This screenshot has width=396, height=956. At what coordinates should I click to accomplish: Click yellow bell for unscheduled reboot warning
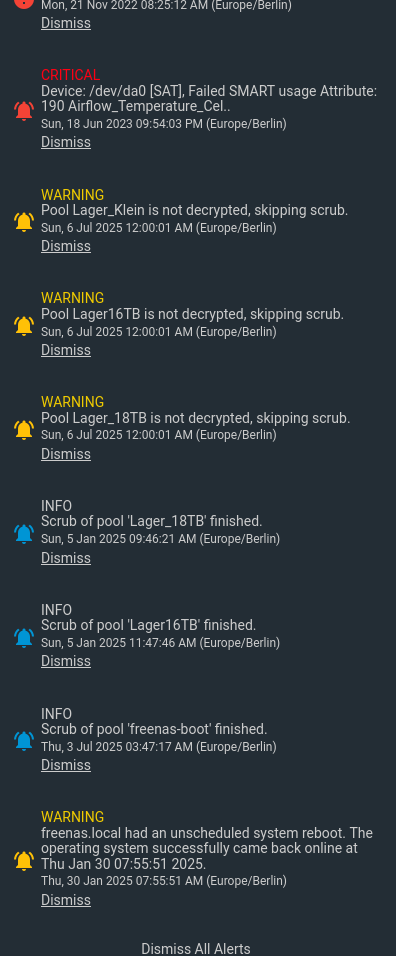24,860
